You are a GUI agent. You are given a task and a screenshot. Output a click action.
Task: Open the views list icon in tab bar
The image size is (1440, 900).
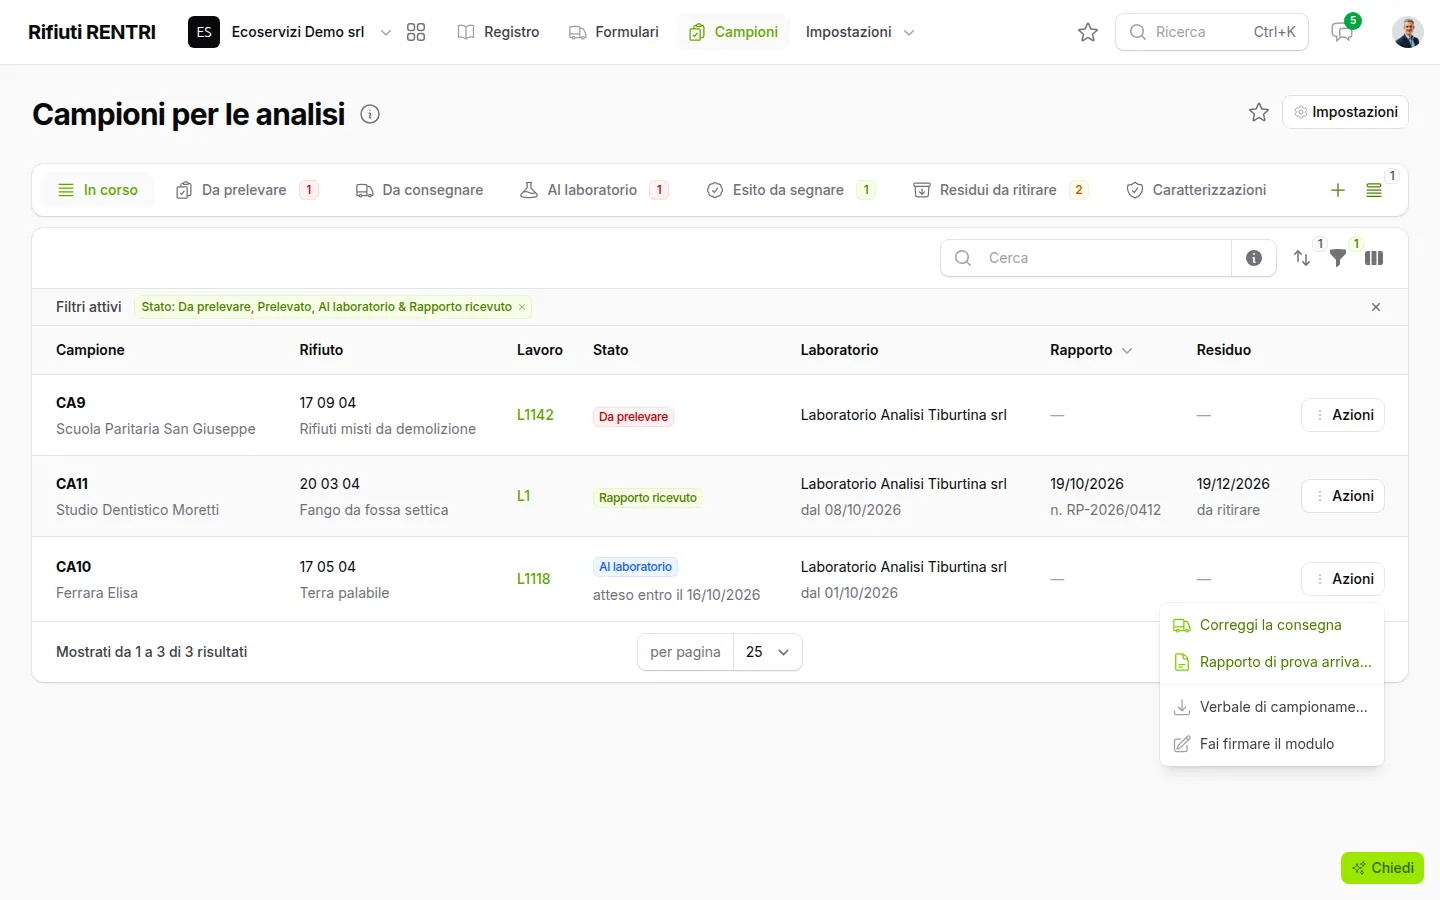[1374, 190]
